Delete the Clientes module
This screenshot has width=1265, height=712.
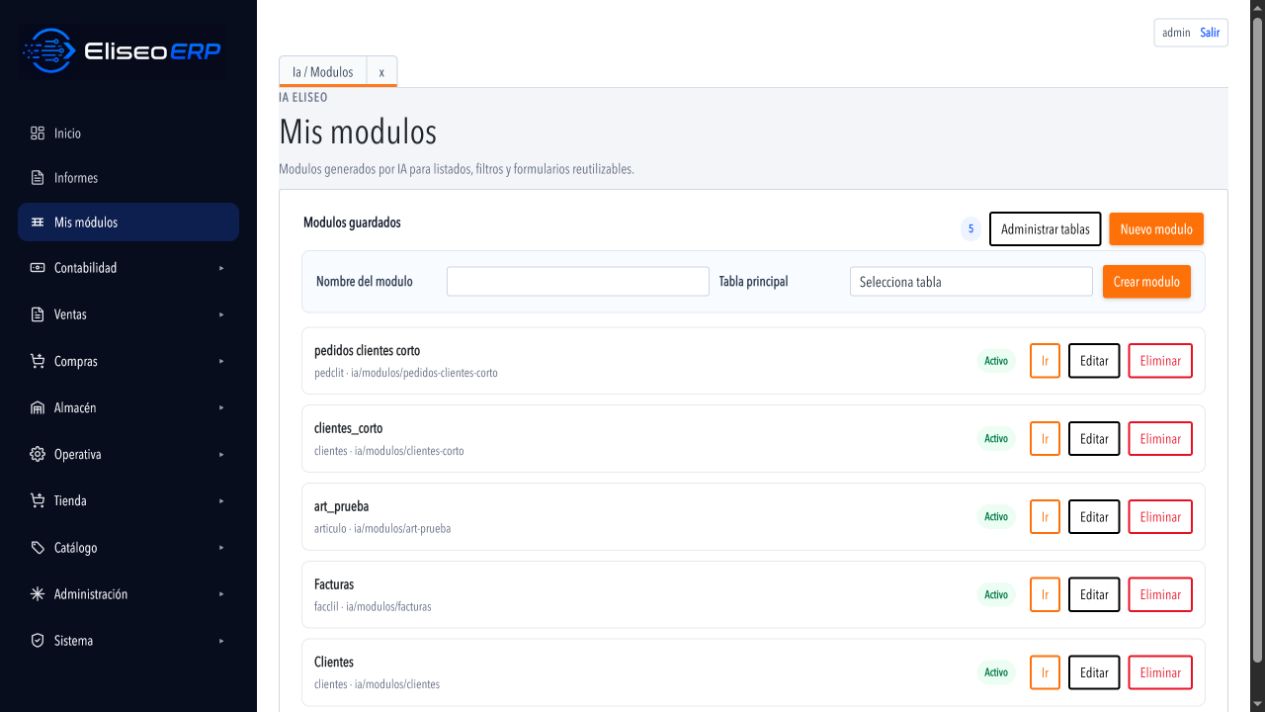[1161, 672]
